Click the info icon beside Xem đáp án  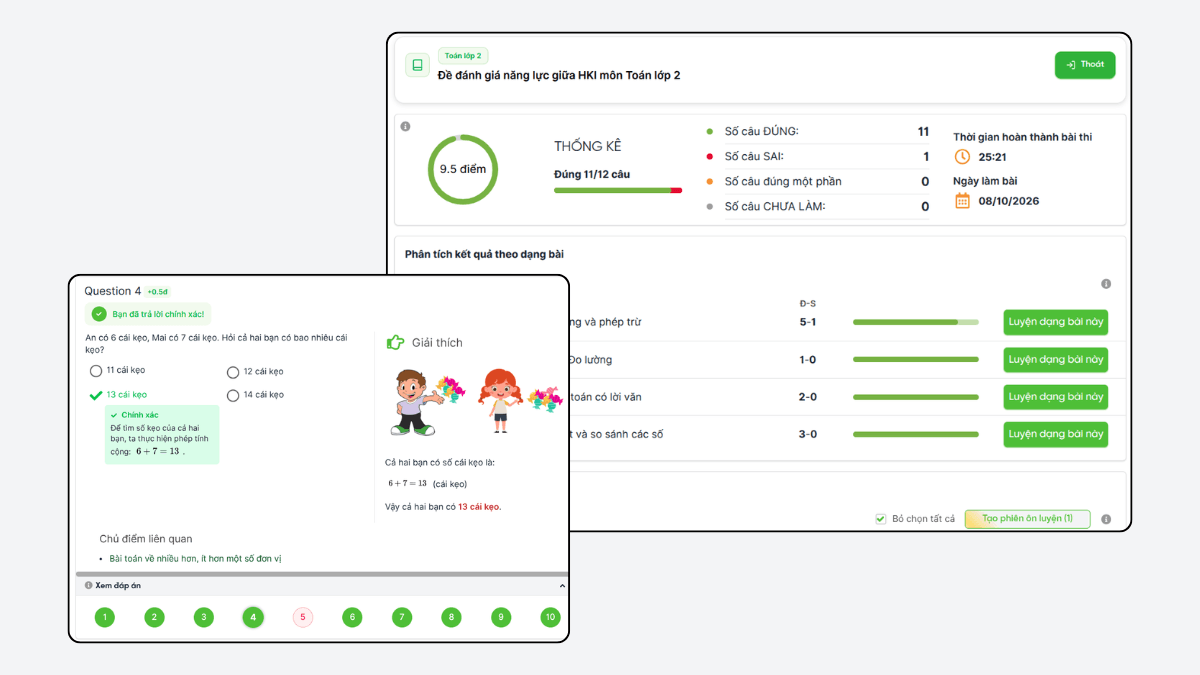(x=89, y=586)
